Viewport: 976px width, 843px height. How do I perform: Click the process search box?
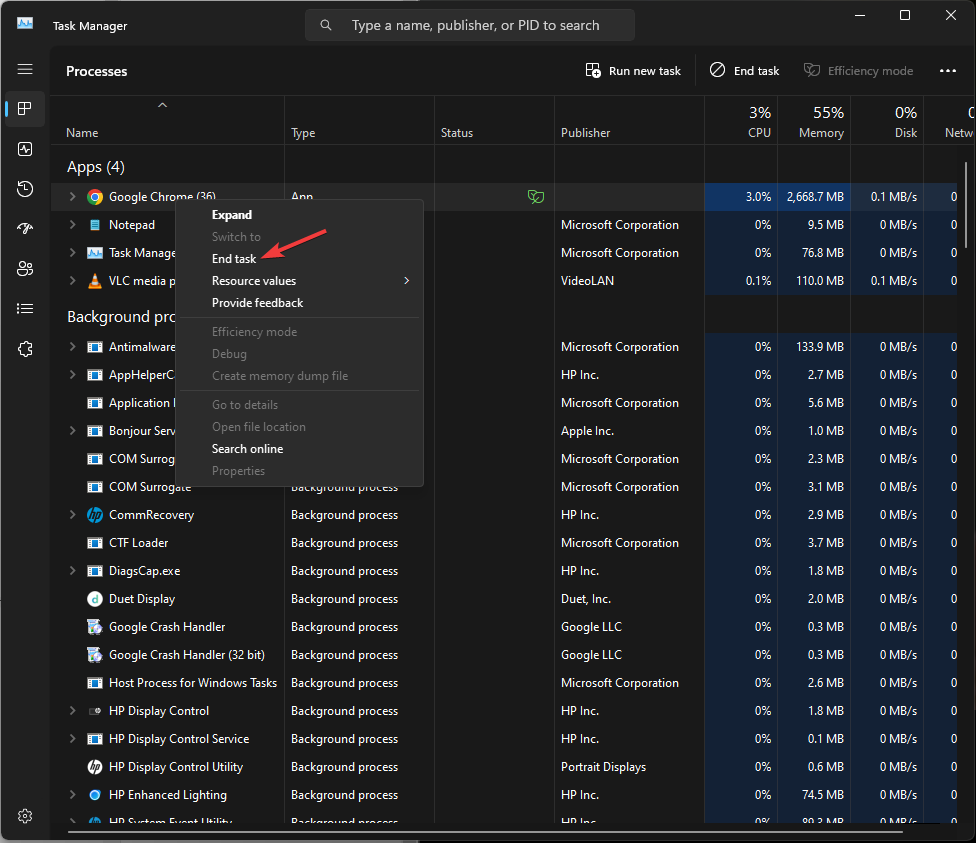coord(474,25)
